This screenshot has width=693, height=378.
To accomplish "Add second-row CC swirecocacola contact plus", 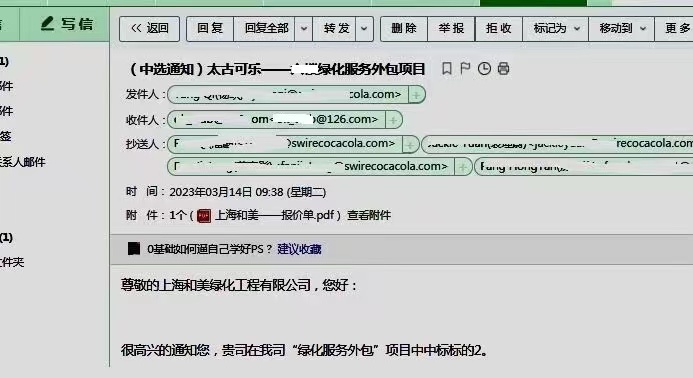I will [462, 167].
